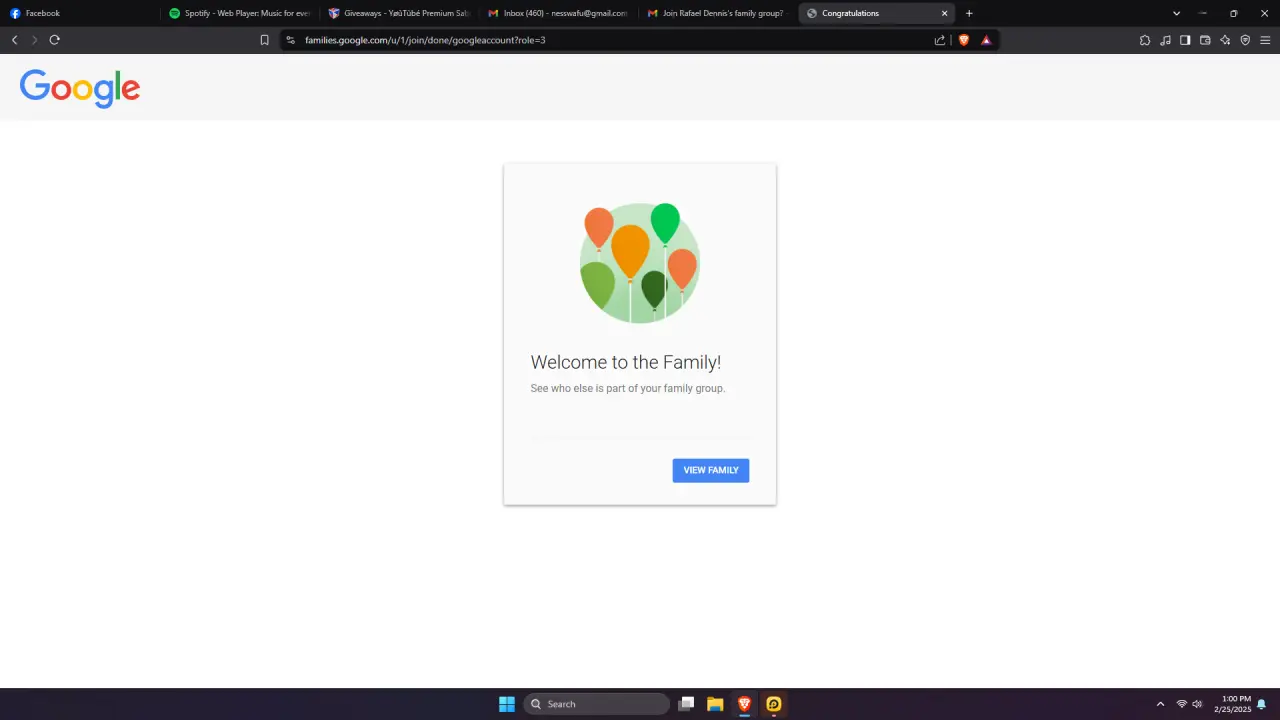Screen dimensions: 1280x720
Task: Open the Brave VPN shield icon
Action: coord(1245,40)
